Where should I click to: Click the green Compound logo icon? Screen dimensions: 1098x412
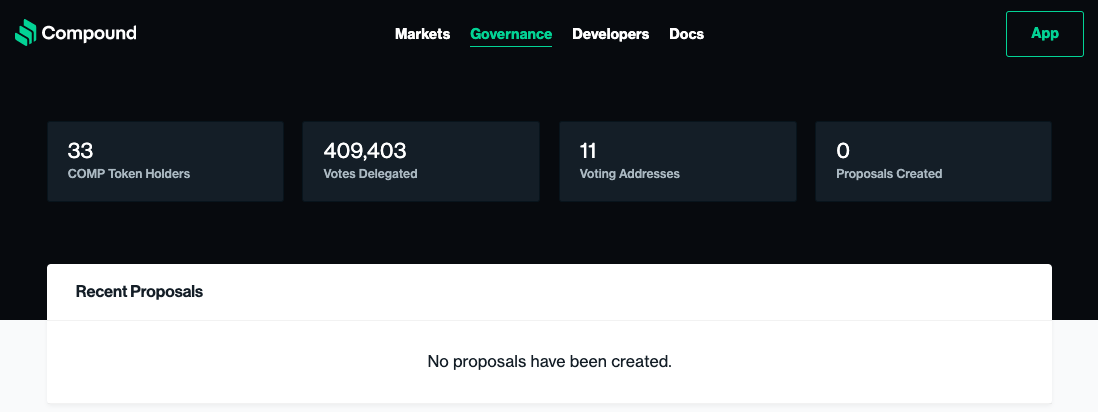point(25,33)
